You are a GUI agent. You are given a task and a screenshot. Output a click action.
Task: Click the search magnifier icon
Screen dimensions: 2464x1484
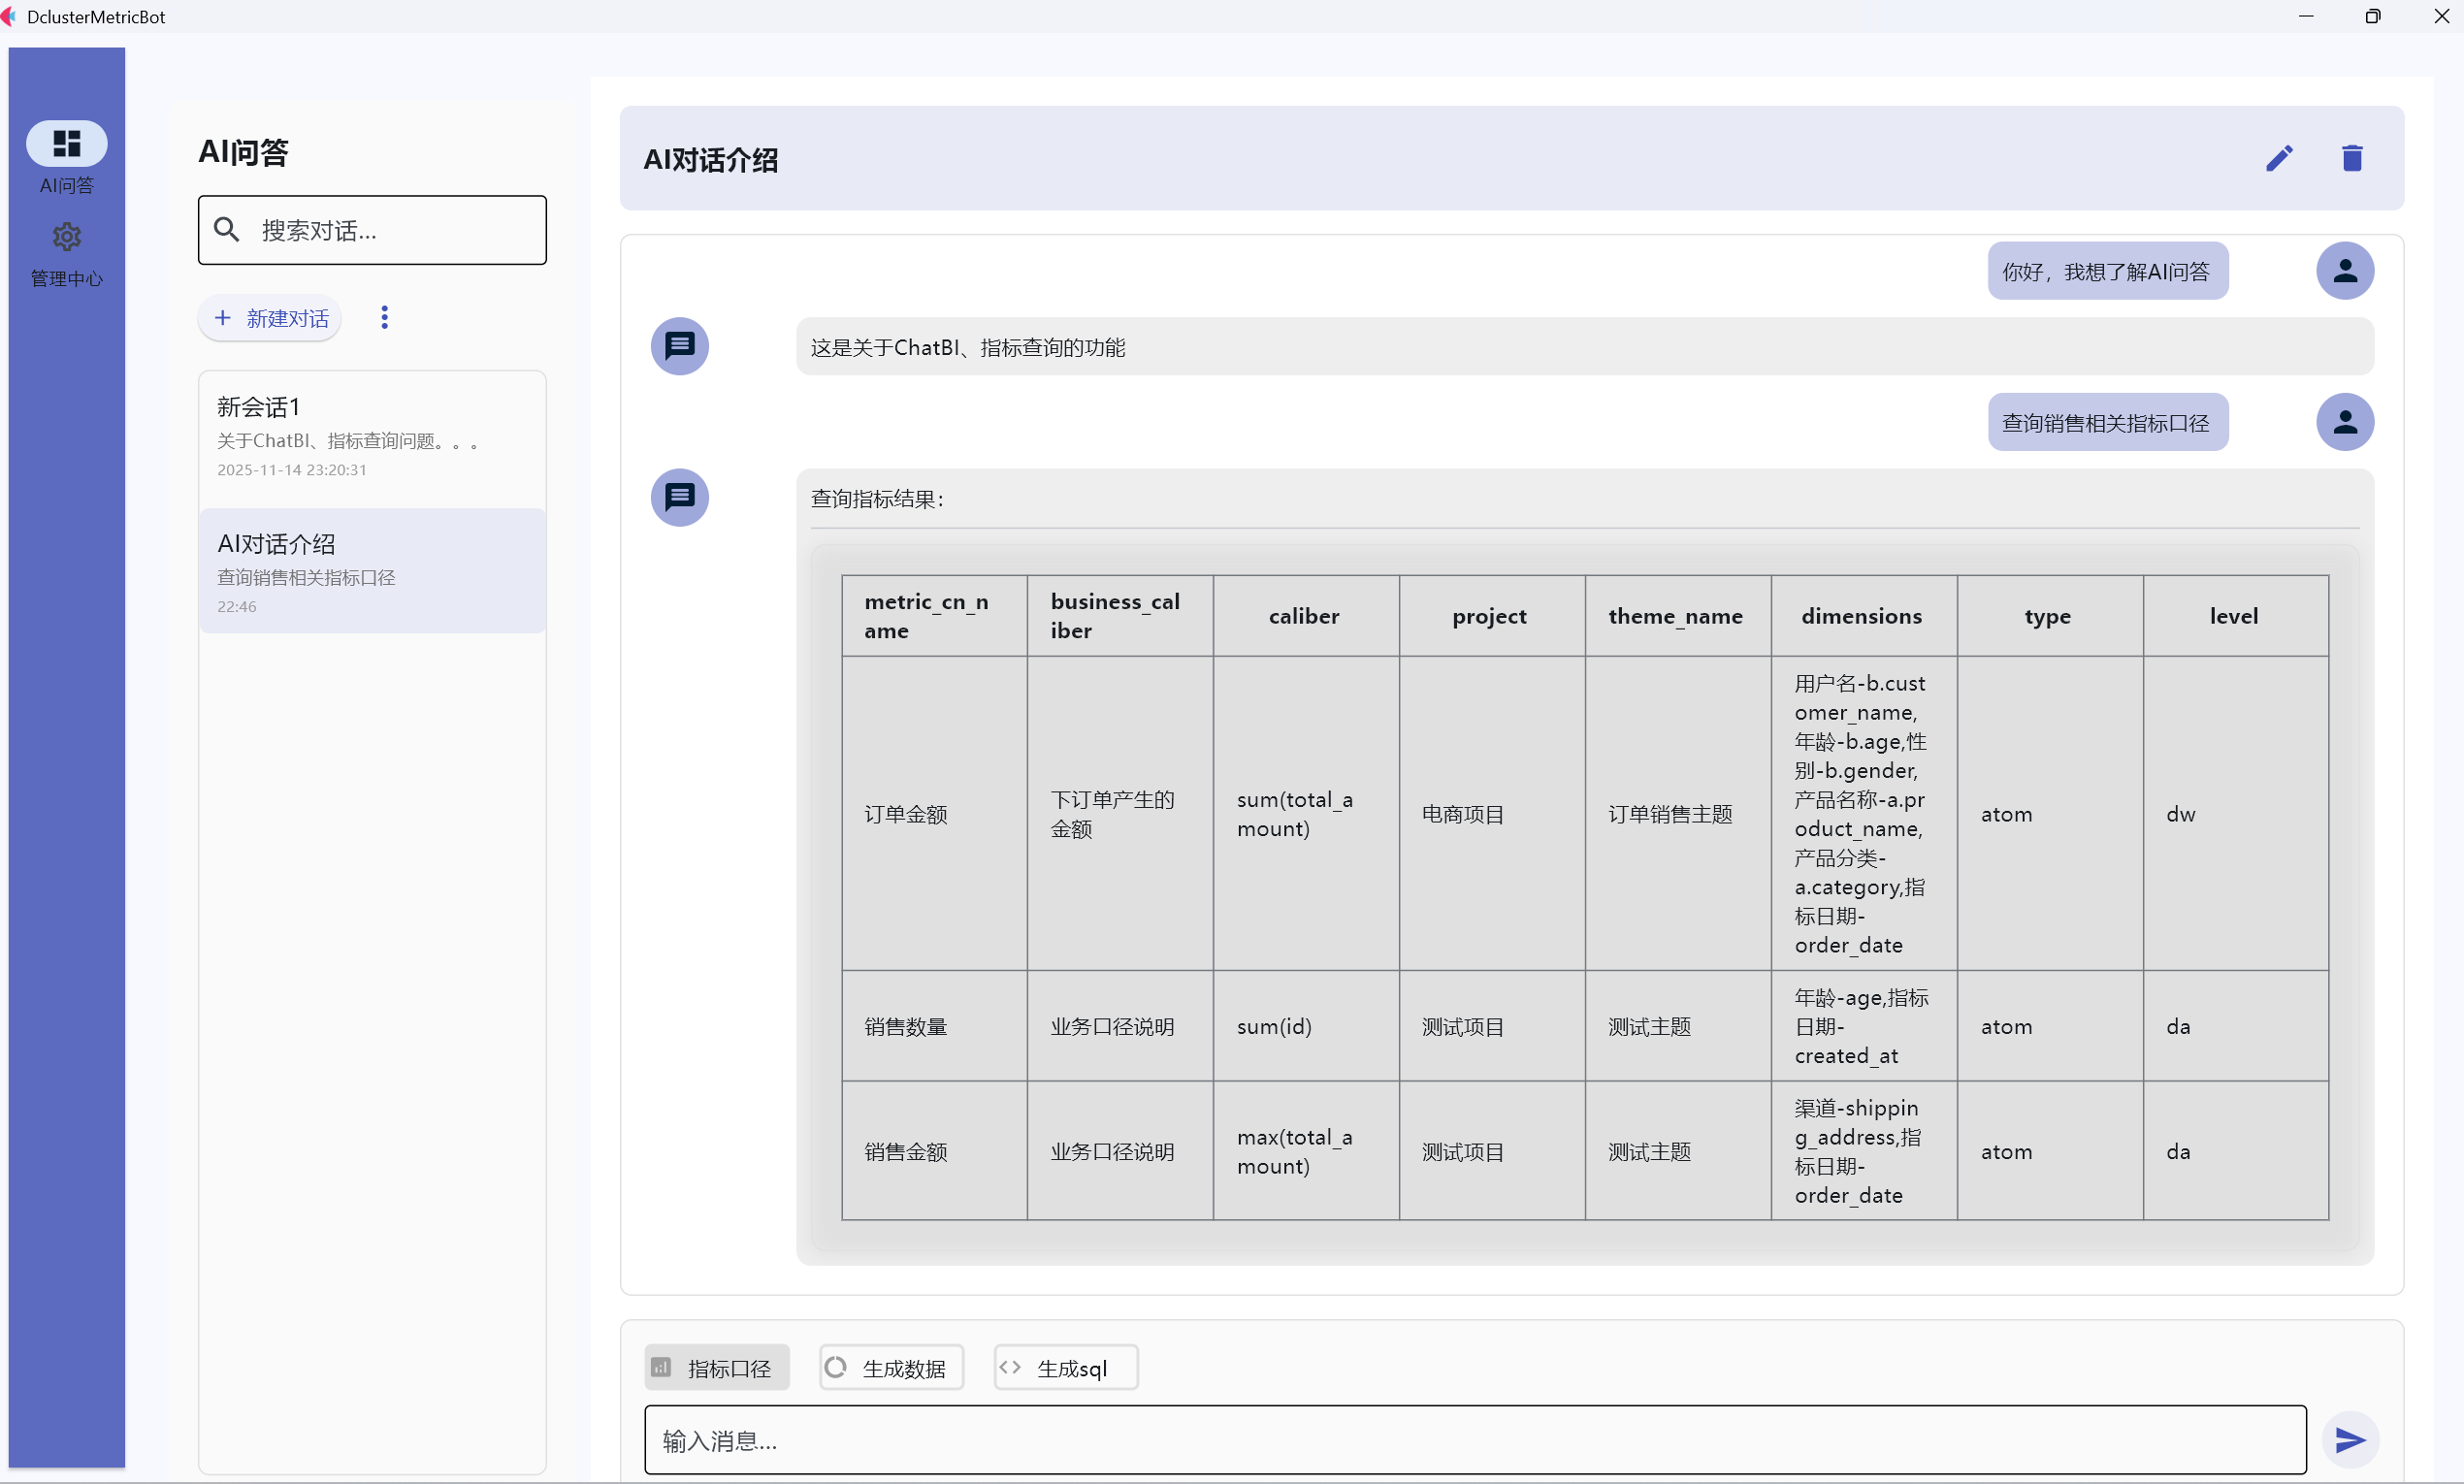coord(227,230)
